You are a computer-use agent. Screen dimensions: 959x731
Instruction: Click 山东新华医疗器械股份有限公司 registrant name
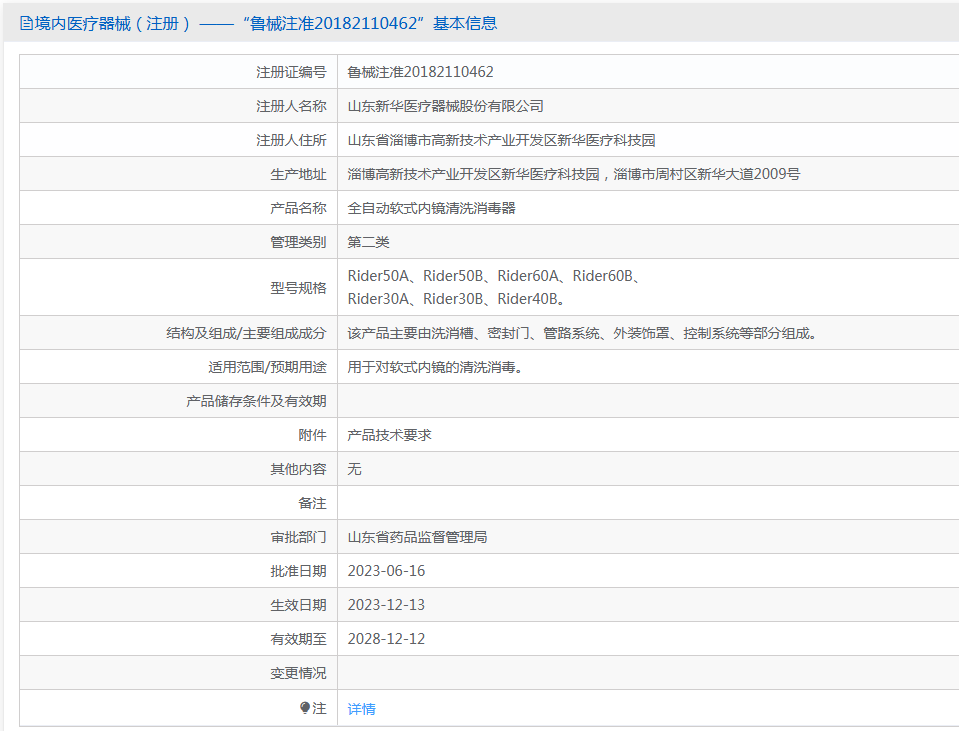445,106
